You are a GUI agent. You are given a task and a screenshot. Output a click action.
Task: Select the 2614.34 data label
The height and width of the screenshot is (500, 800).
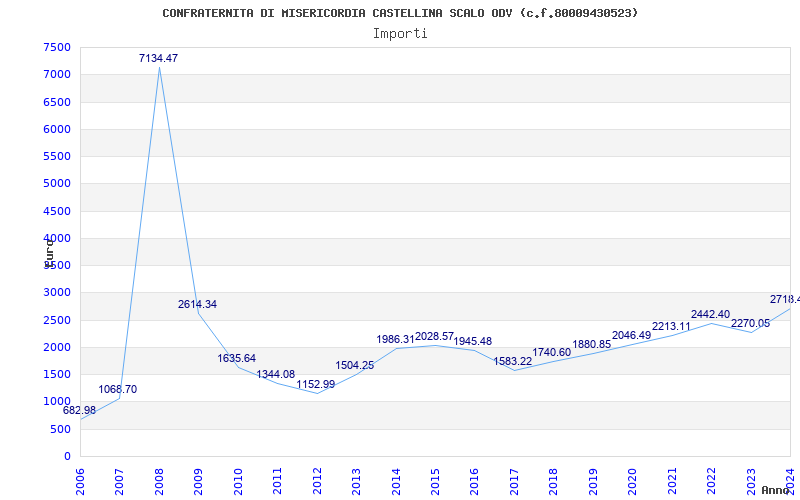click(x=197, y=304)
